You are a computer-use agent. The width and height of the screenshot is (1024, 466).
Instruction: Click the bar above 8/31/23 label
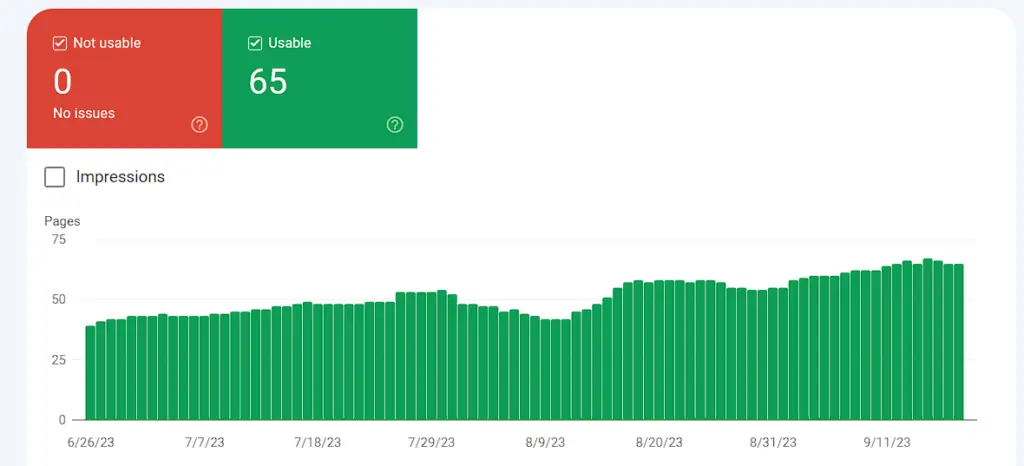773,354
